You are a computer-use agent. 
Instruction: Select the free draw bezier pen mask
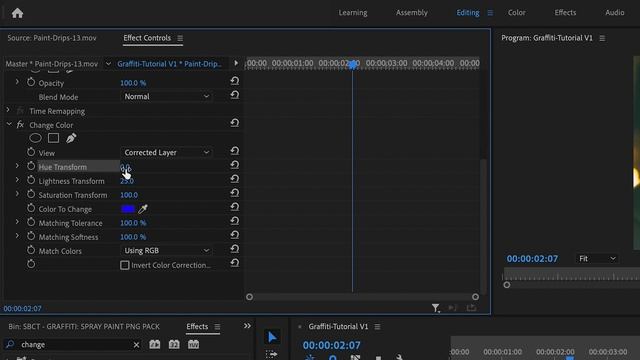click(x=71, y=138)
